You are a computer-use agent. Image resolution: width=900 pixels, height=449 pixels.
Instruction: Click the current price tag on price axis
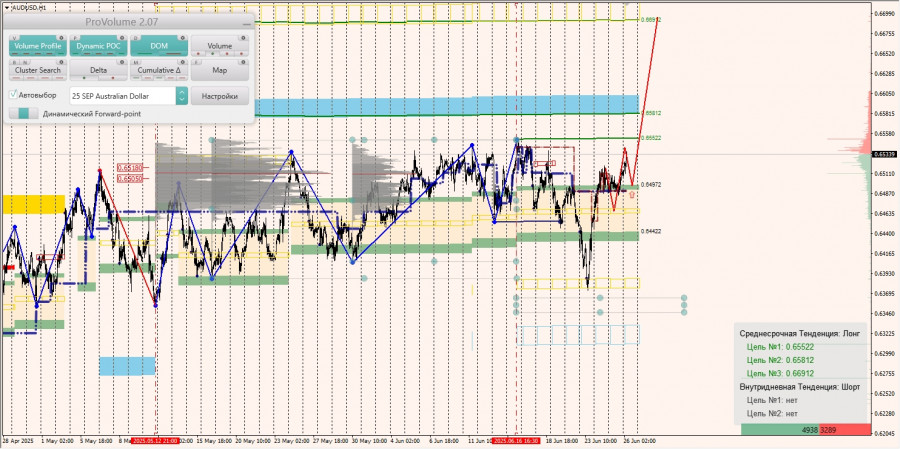pyautogui.click(x=885, y=154)
